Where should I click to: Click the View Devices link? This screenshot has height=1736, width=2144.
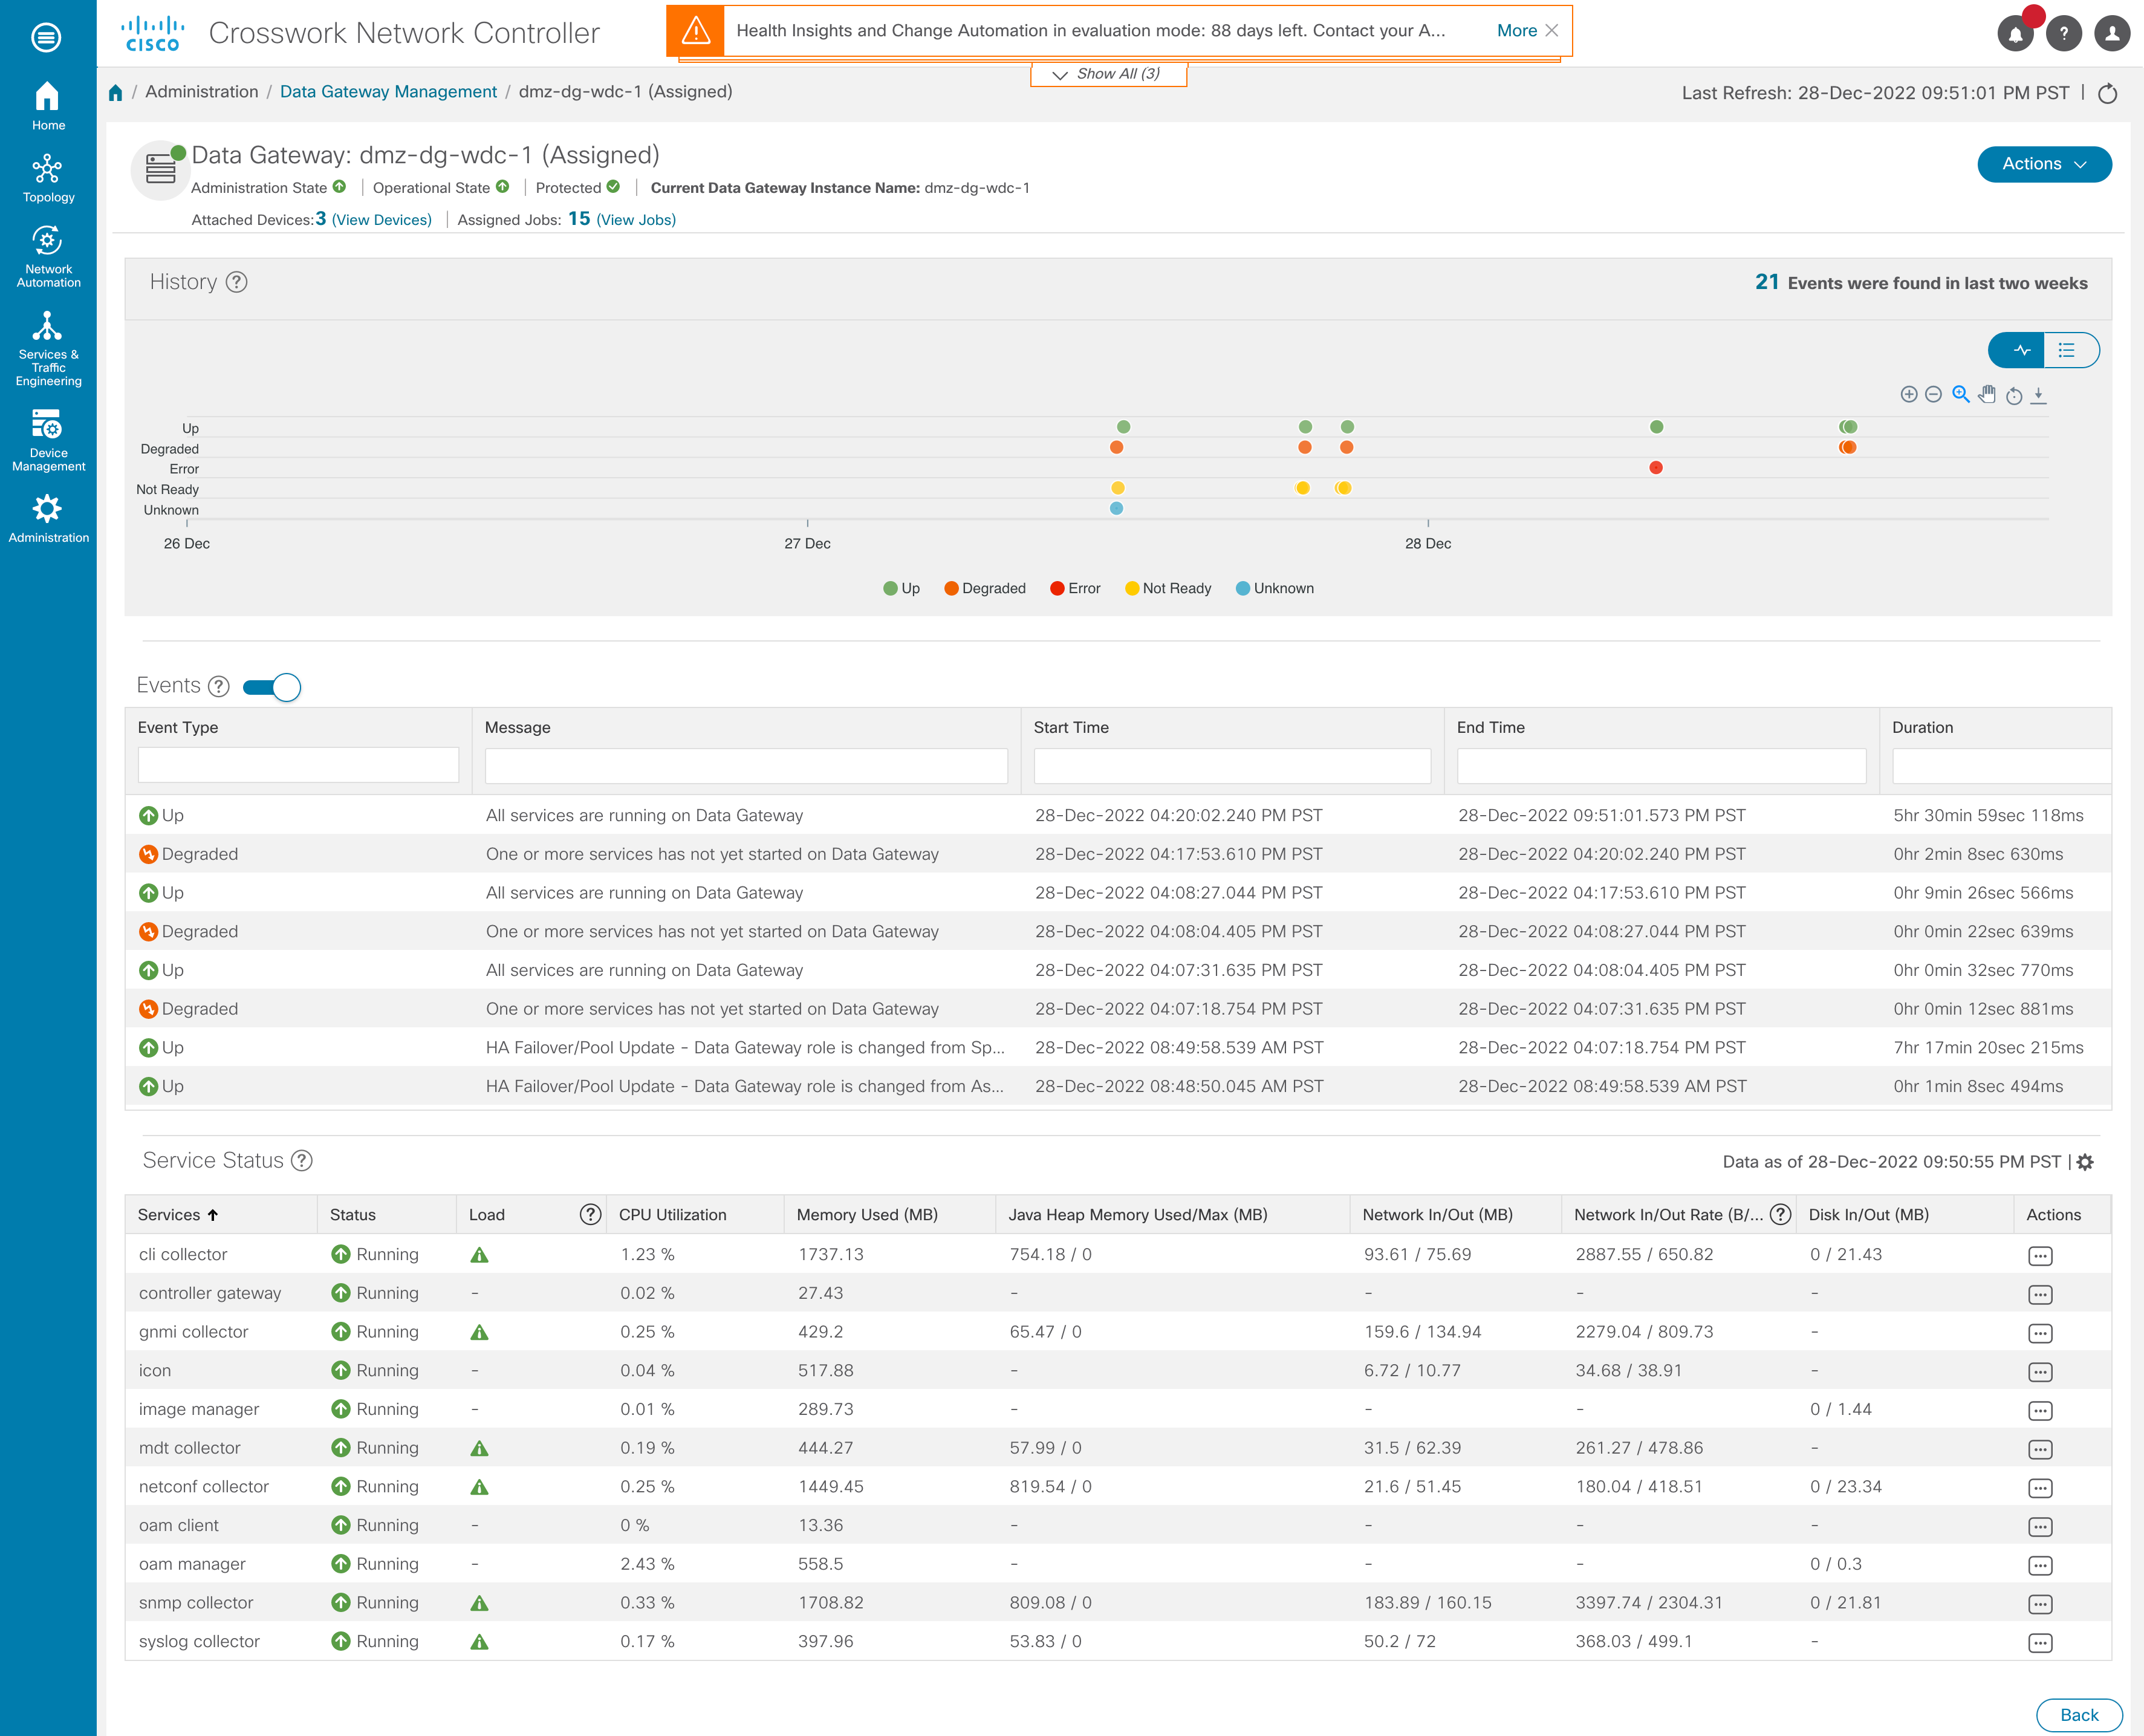[382, 220]
